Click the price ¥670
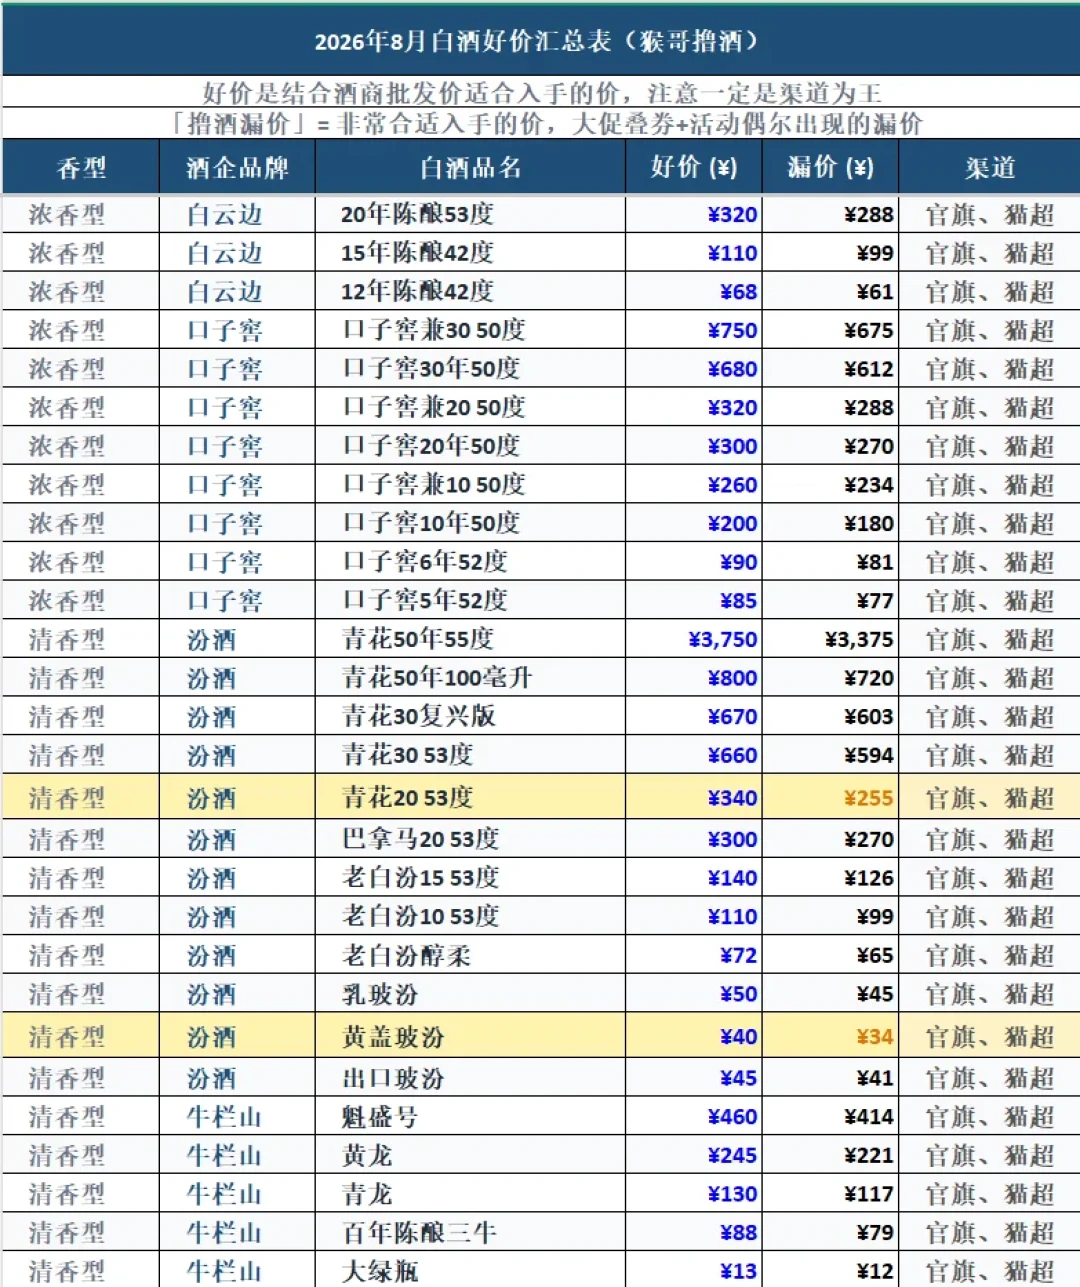The height and width of the screenshot is (1287, 1080). coord(732,717)
